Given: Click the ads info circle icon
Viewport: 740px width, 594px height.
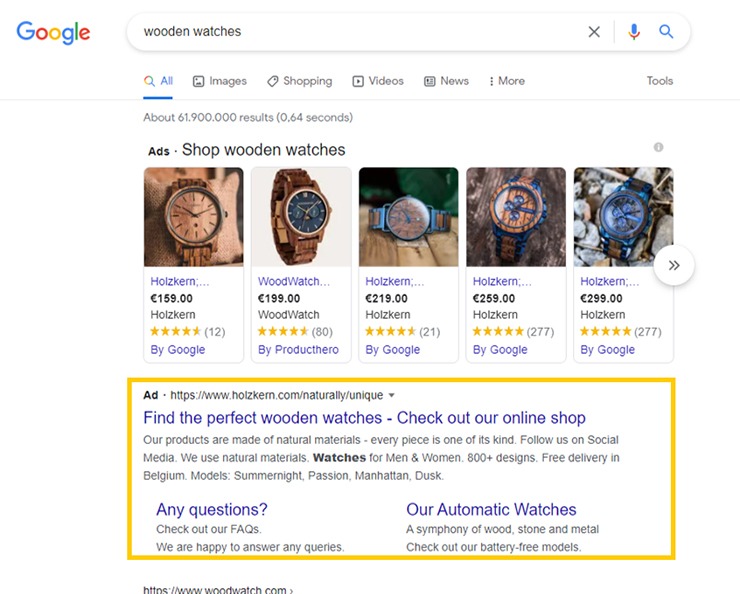Looking at the screenshot, I should (658, 147).
